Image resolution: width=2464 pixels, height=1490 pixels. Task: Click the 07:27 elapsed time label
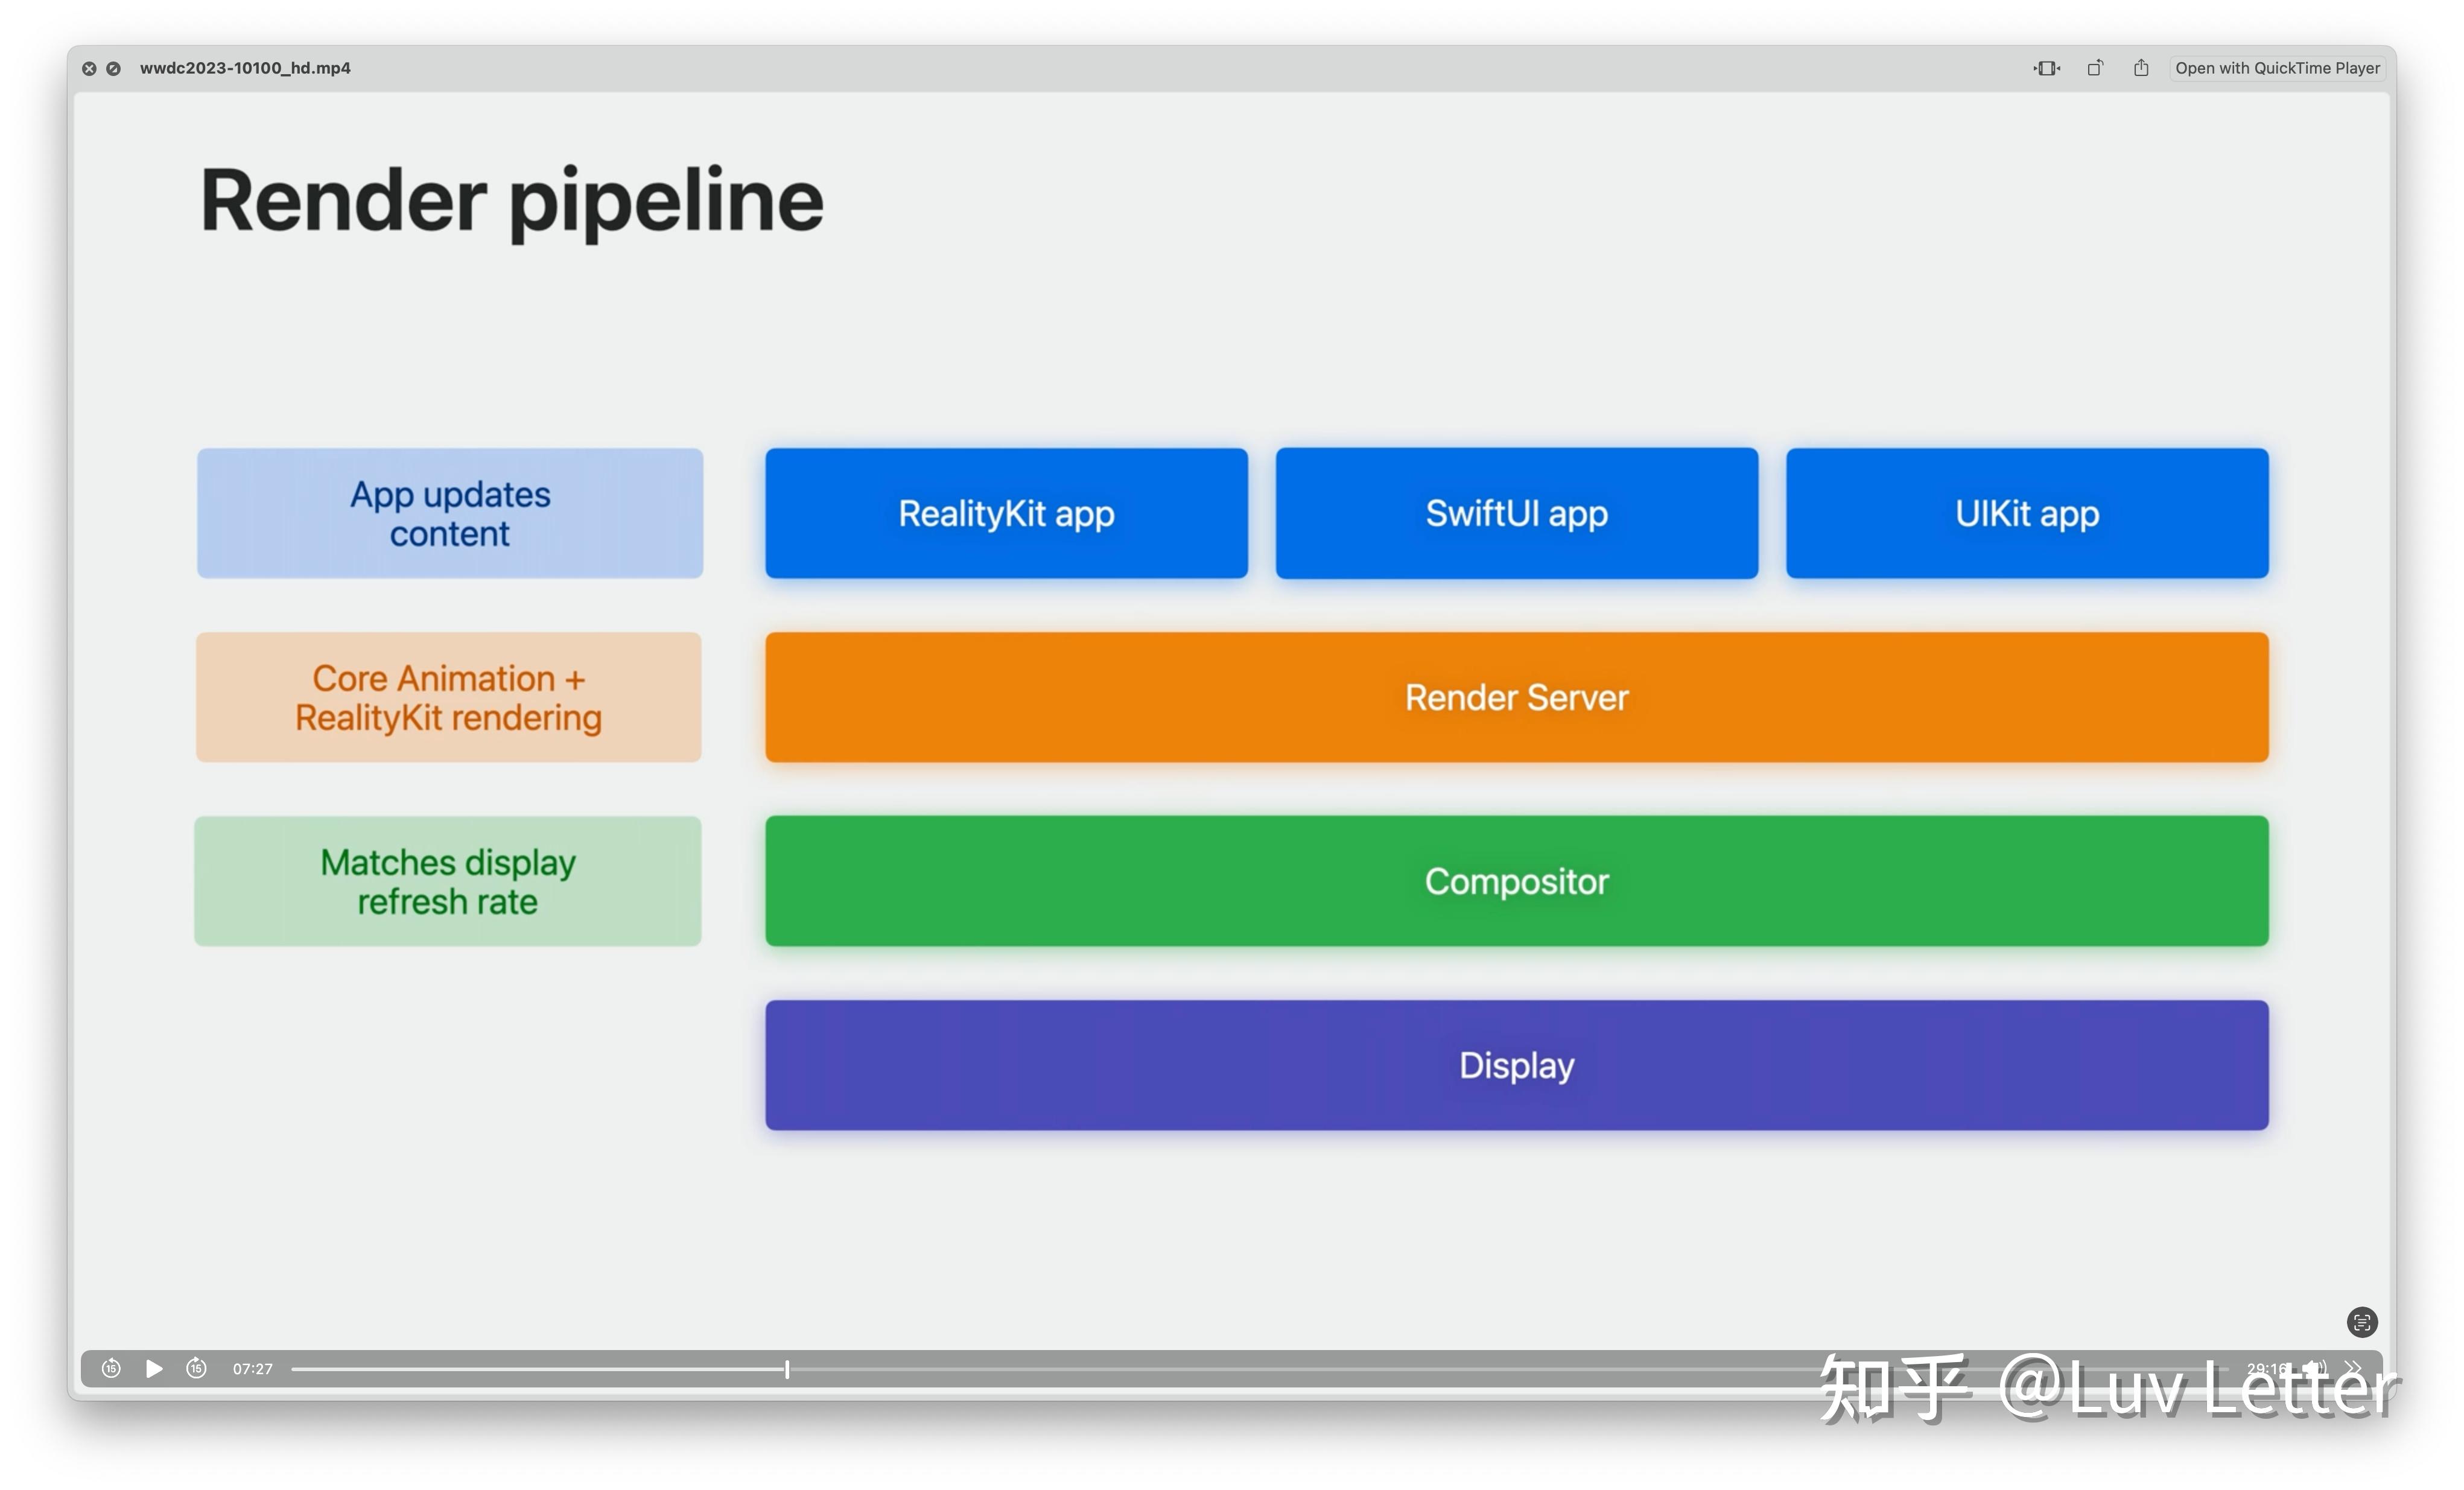(x=253, y=1369)
